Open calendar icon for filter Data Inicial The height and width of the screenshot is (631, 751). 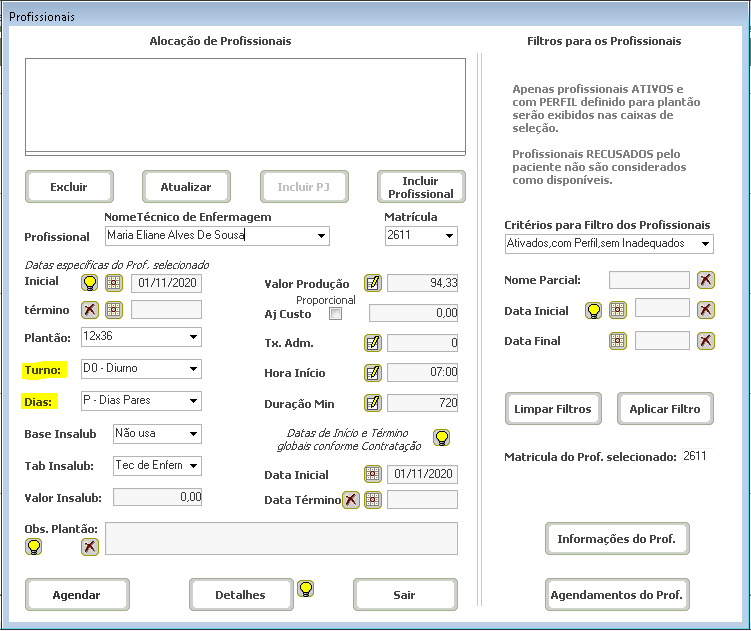tap(617, 310)
